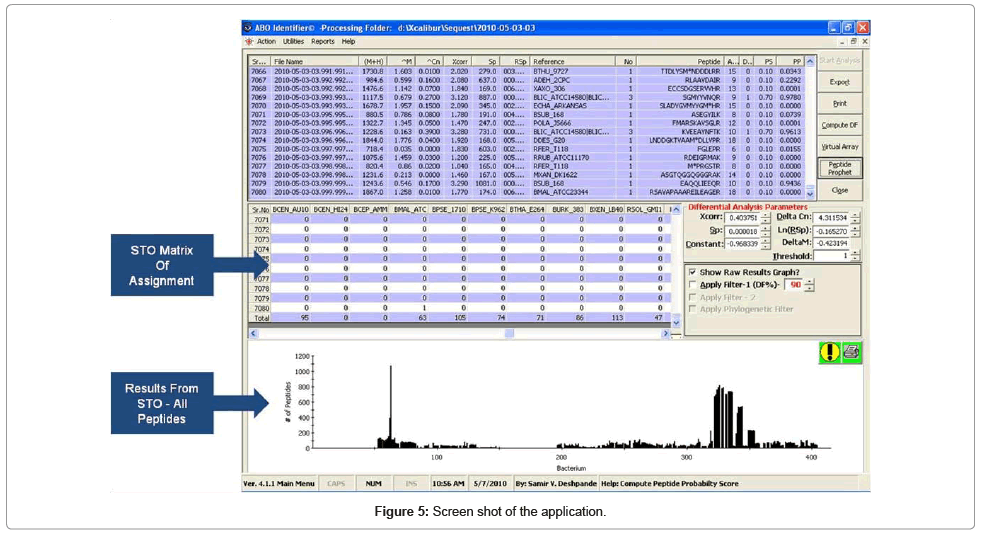
Task: Click the Apply Filter - 2 checkbox
Action: [693, 297]
